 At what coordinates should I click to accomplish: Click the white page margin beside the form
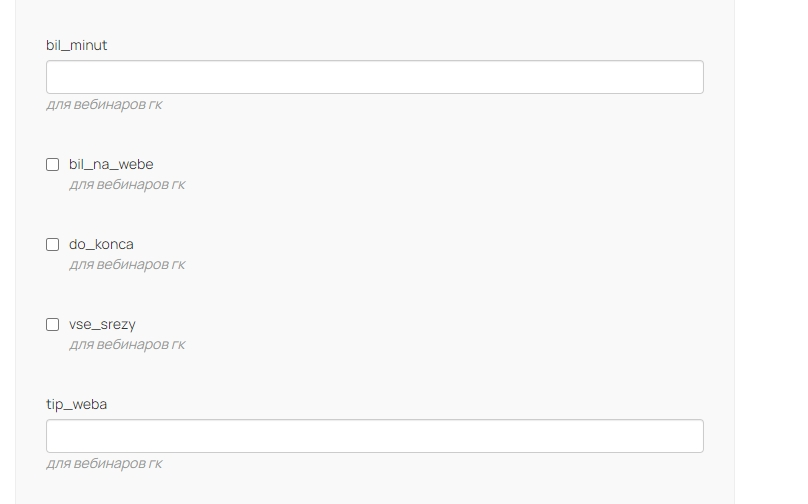(x=770, y=250)
